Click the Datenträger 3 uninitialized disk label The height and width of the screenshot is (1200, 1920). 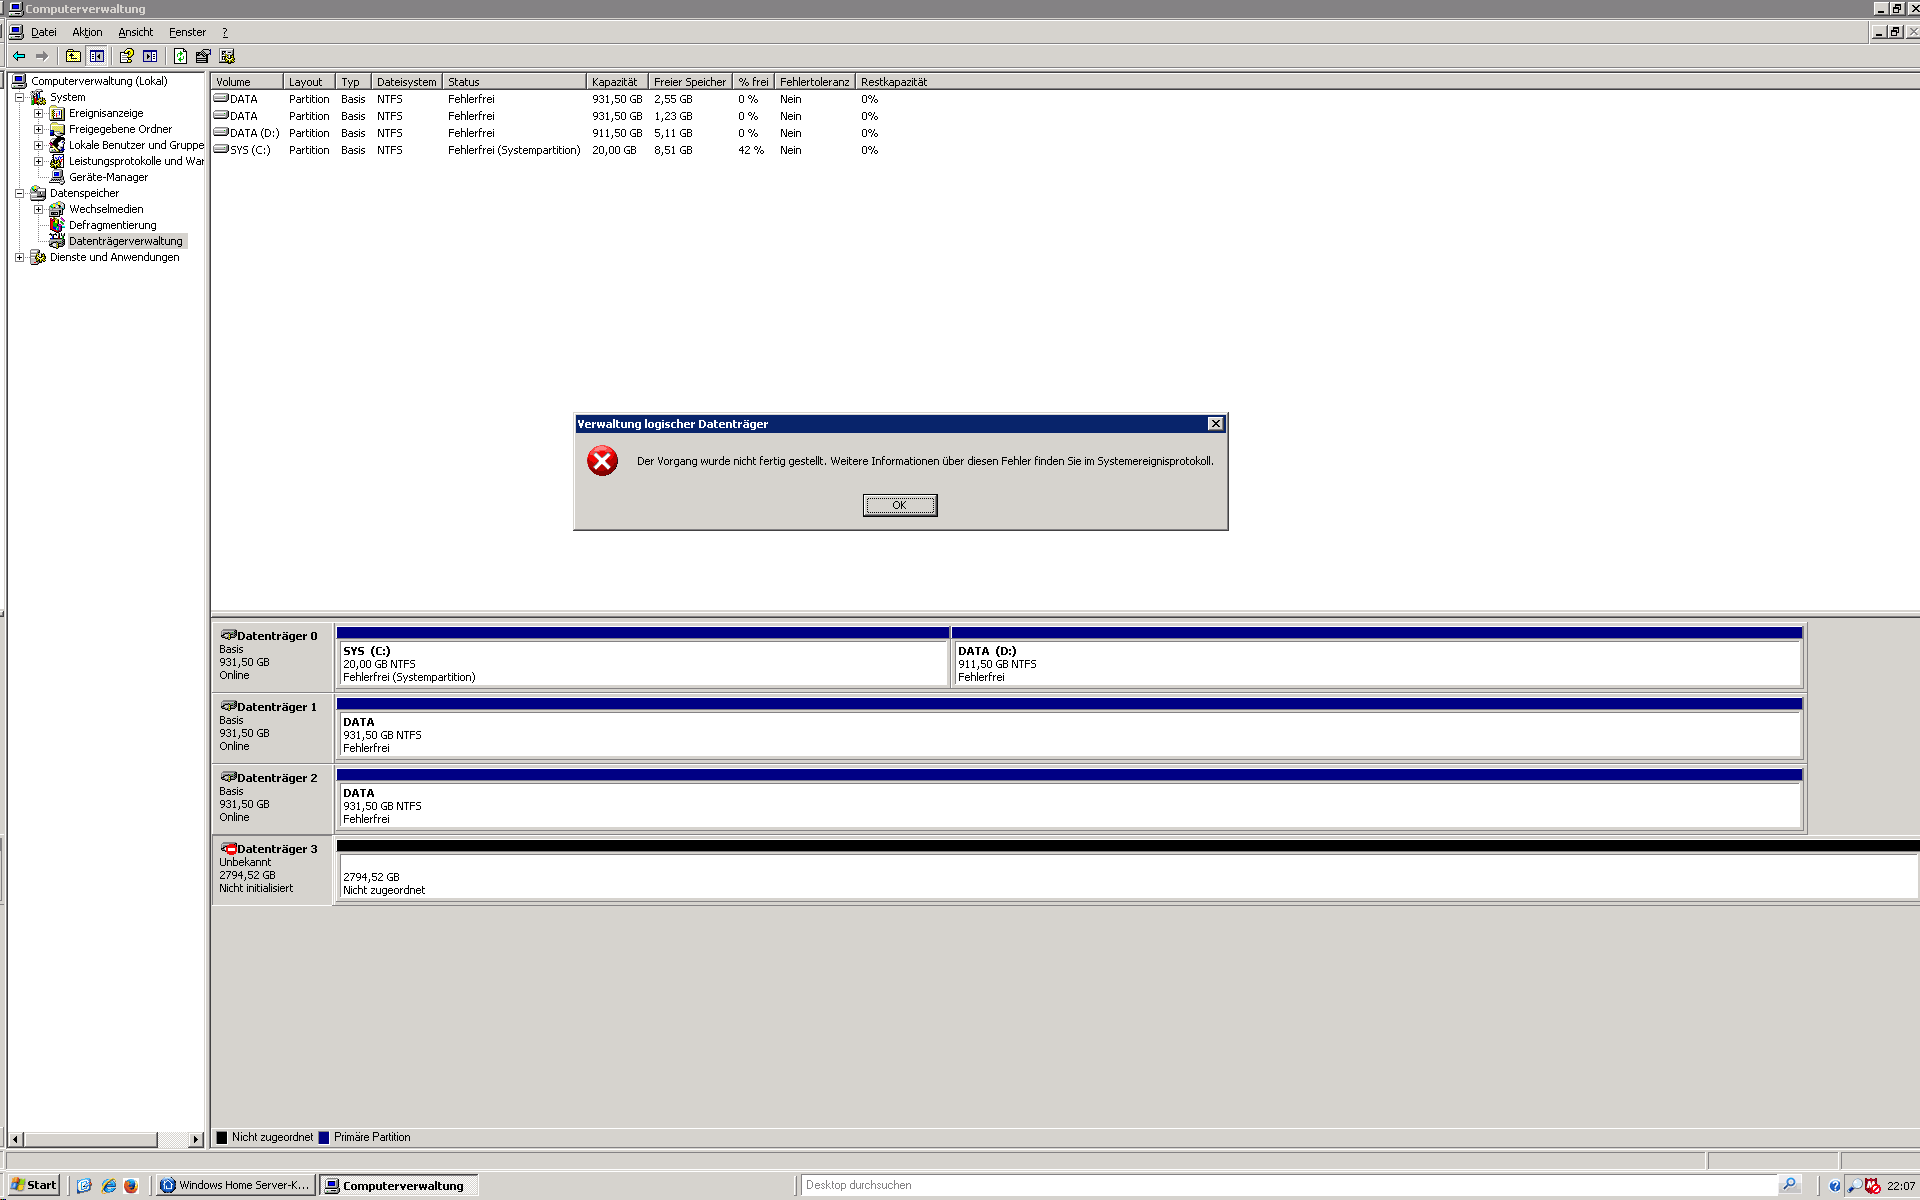272,869
